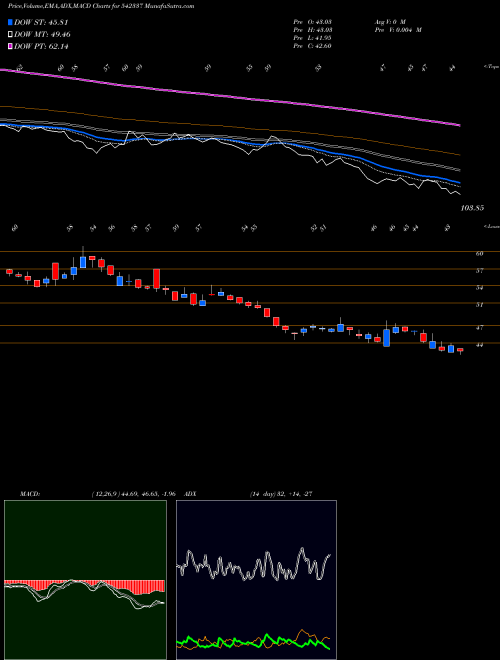Click the white DOW MT legend swatch
The height and width of the screenshot is (660, 500).
click(11, 35)
